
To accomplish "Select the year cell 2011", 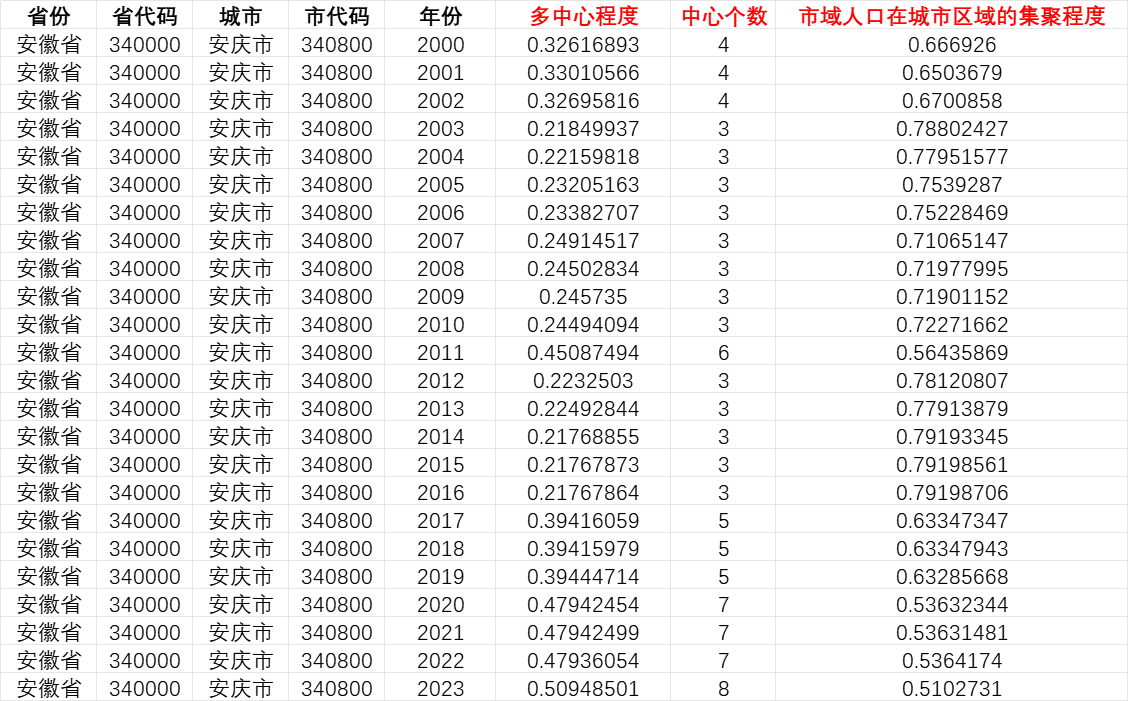I will pos(440,353).
